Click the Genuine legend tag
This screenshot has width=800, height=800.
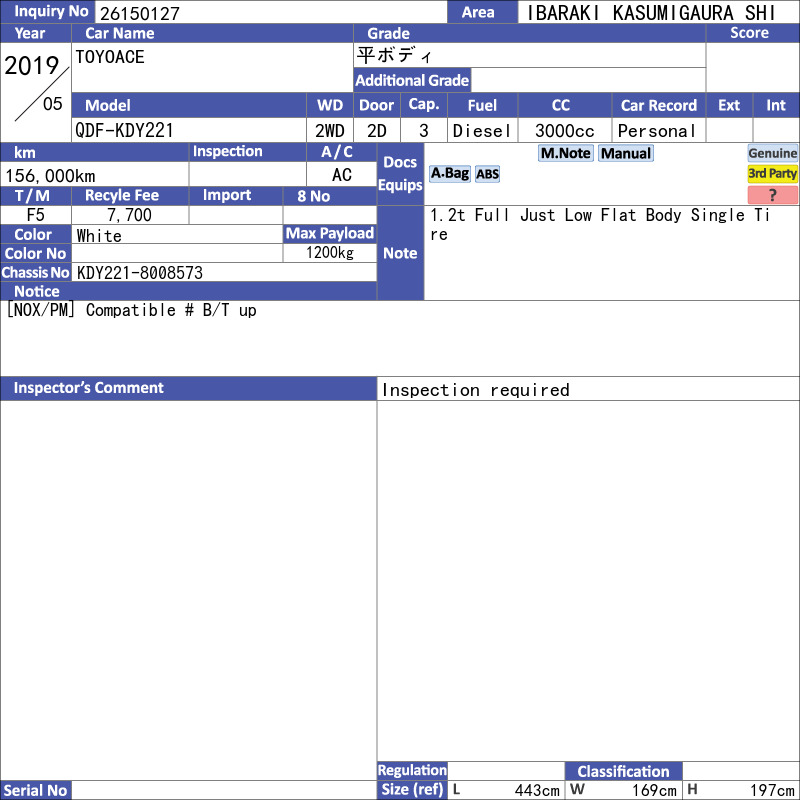772,153
